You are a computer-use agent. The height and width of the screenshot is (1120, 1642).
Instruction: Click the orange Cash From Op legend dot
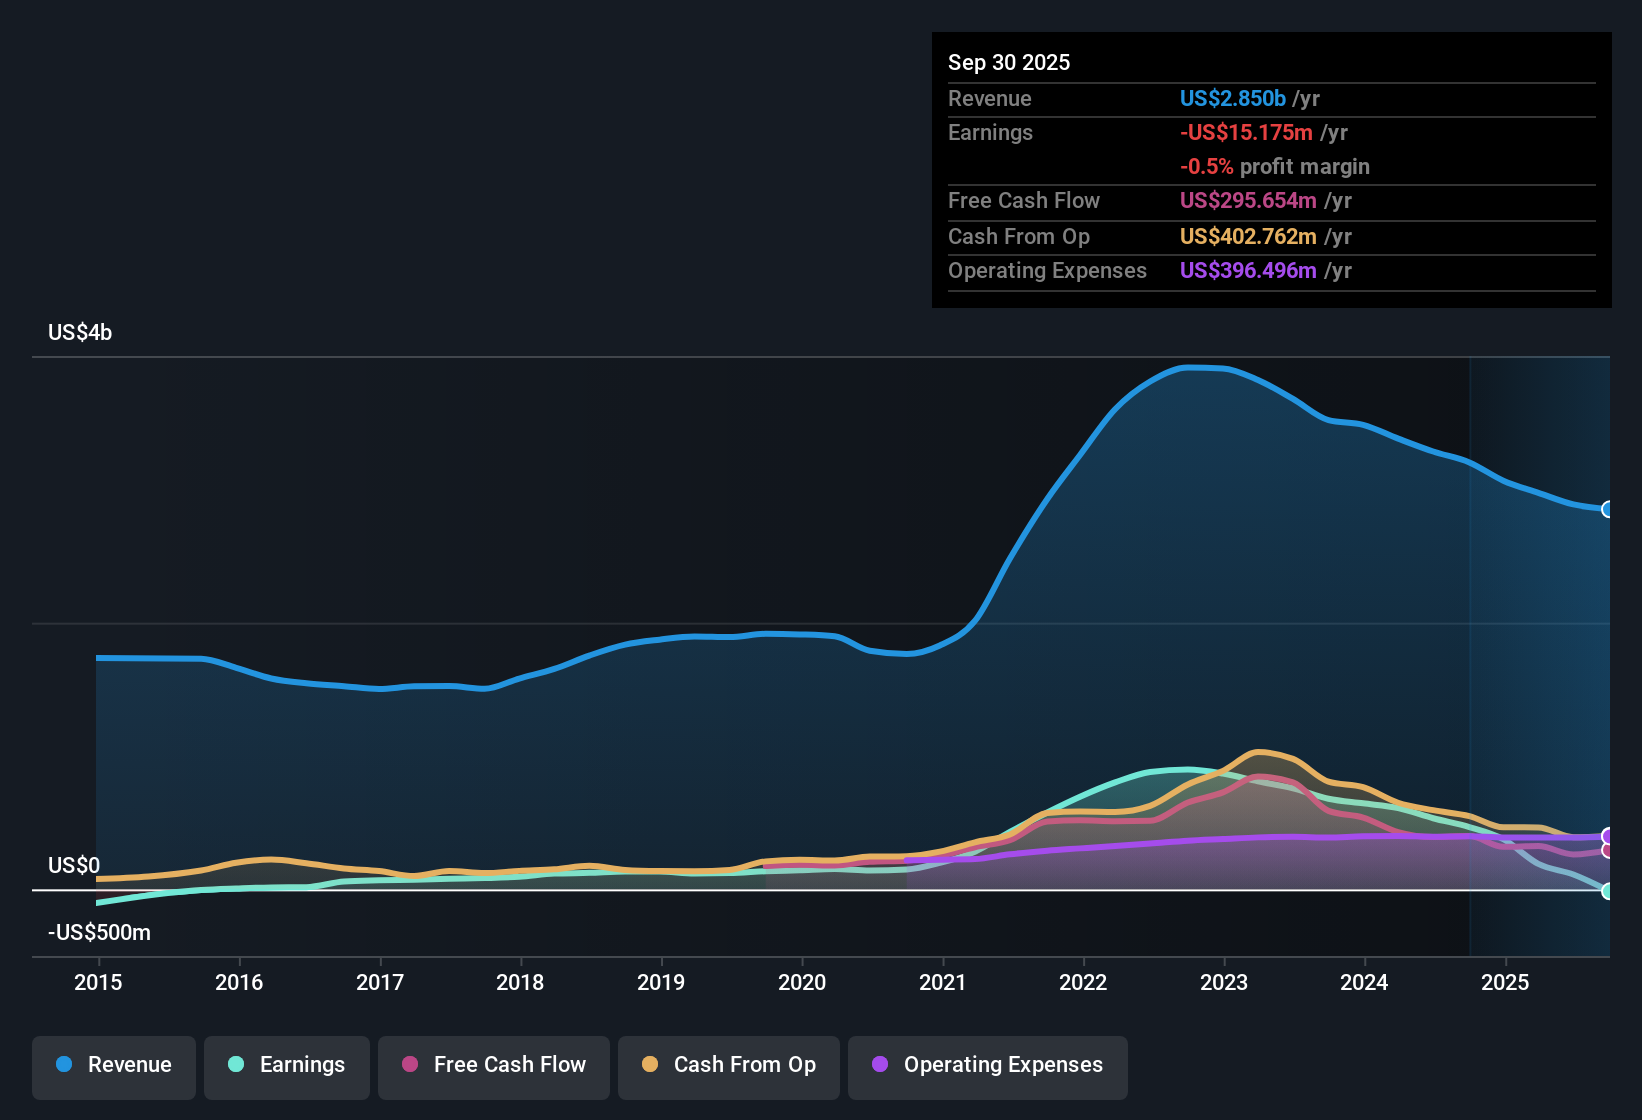(x=650, y=1065)
